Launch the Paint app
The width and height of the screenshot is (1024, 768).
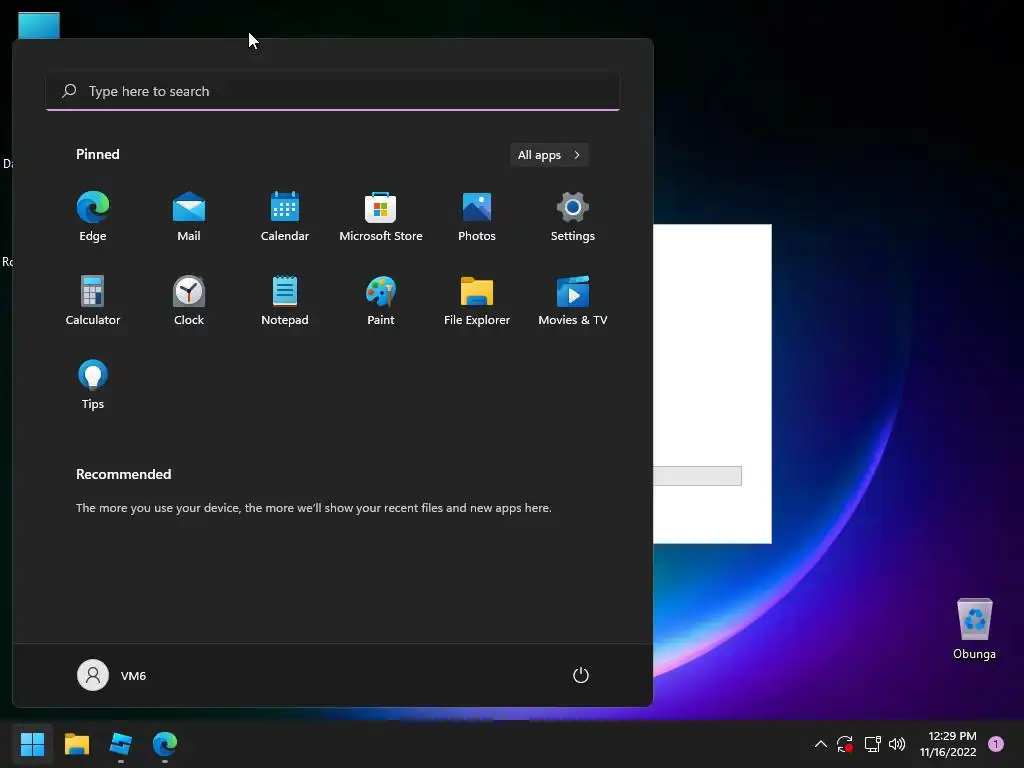[x=381, y=301]
